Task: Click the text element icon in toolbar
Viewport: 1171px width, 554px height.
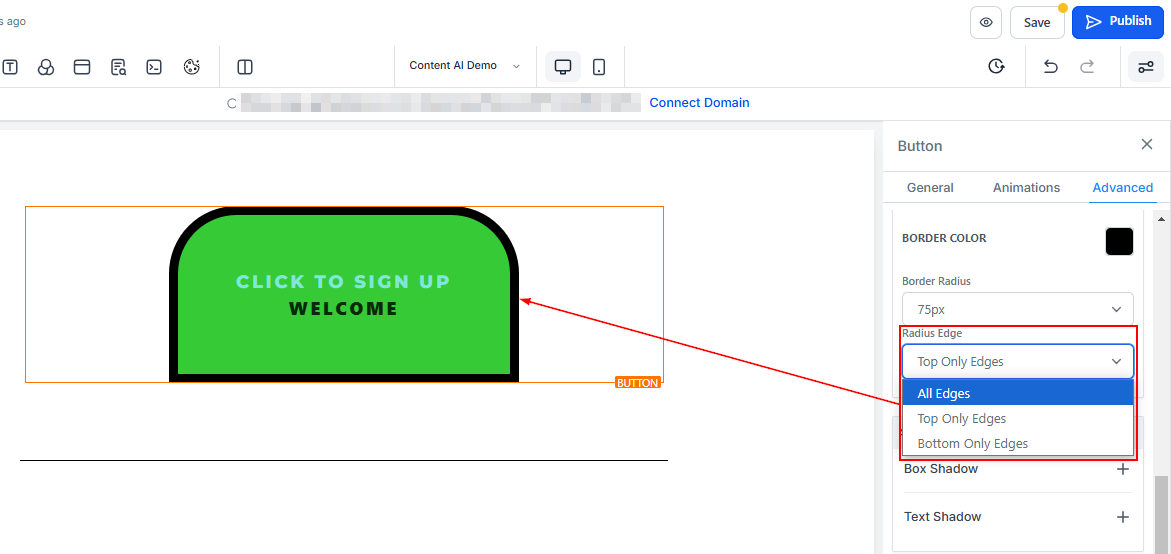Action: (x=10, y=67)
